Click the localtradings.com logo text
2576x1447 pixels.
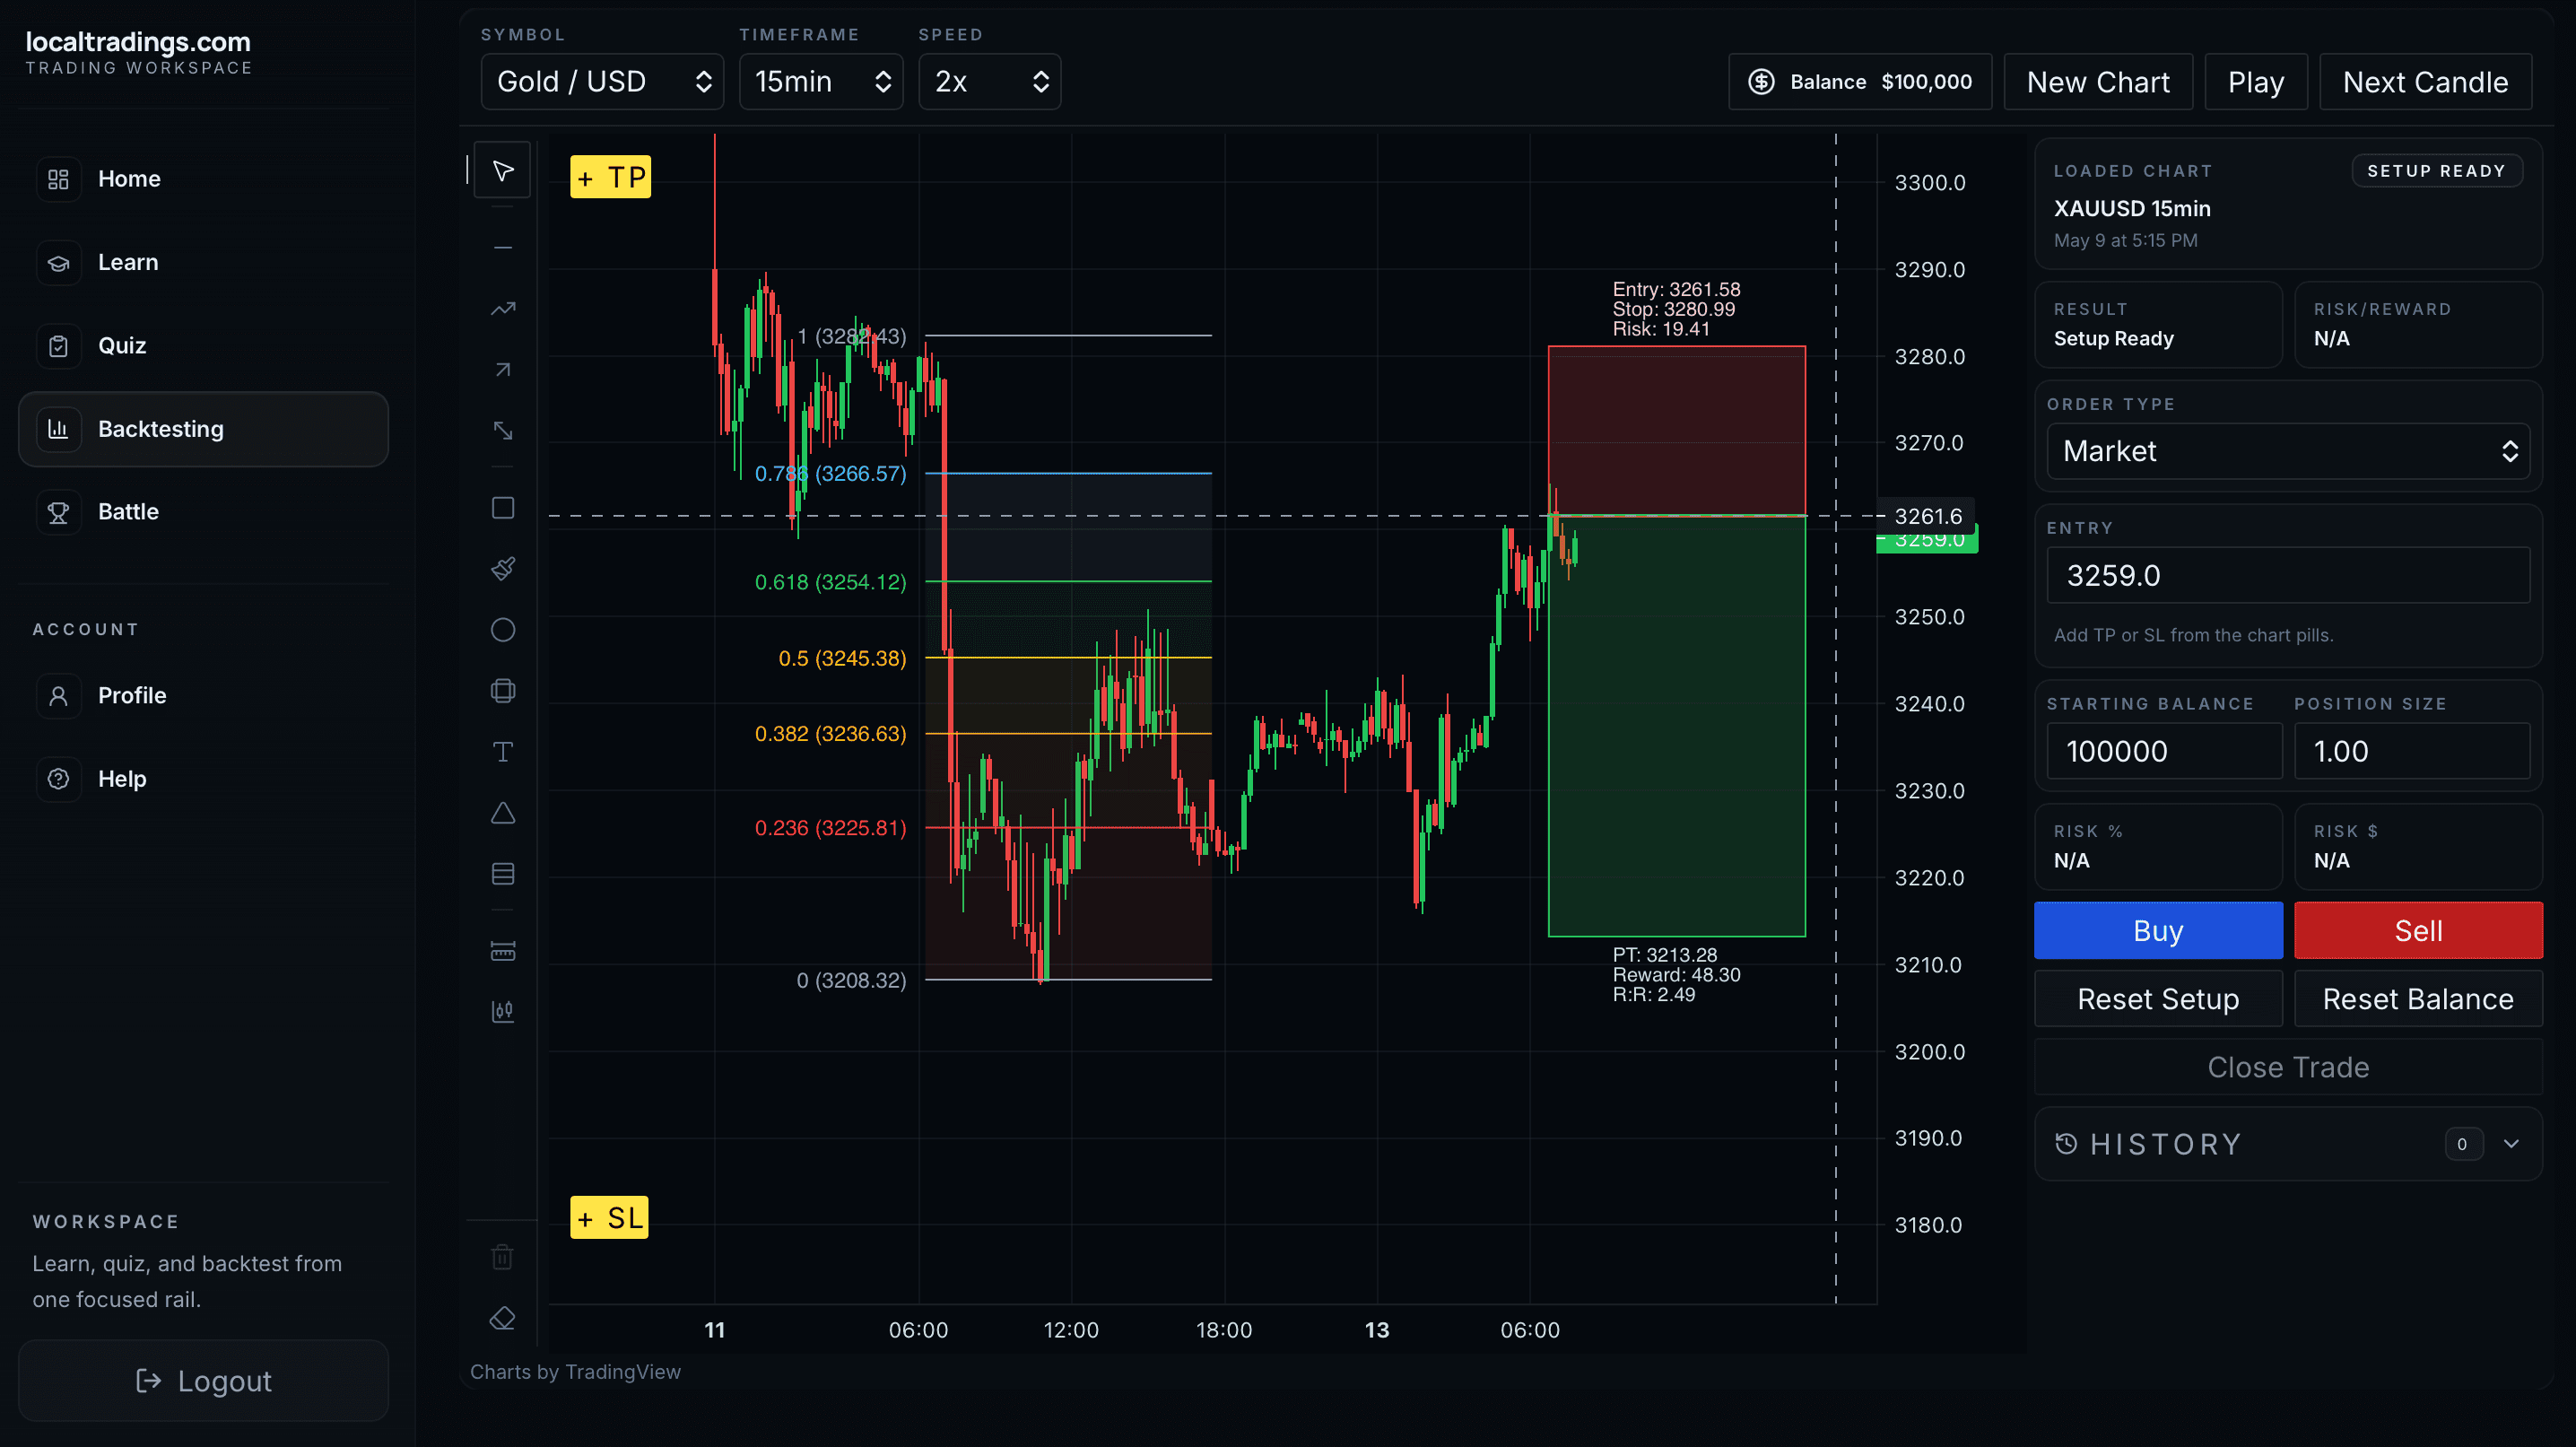coord(138,42)
